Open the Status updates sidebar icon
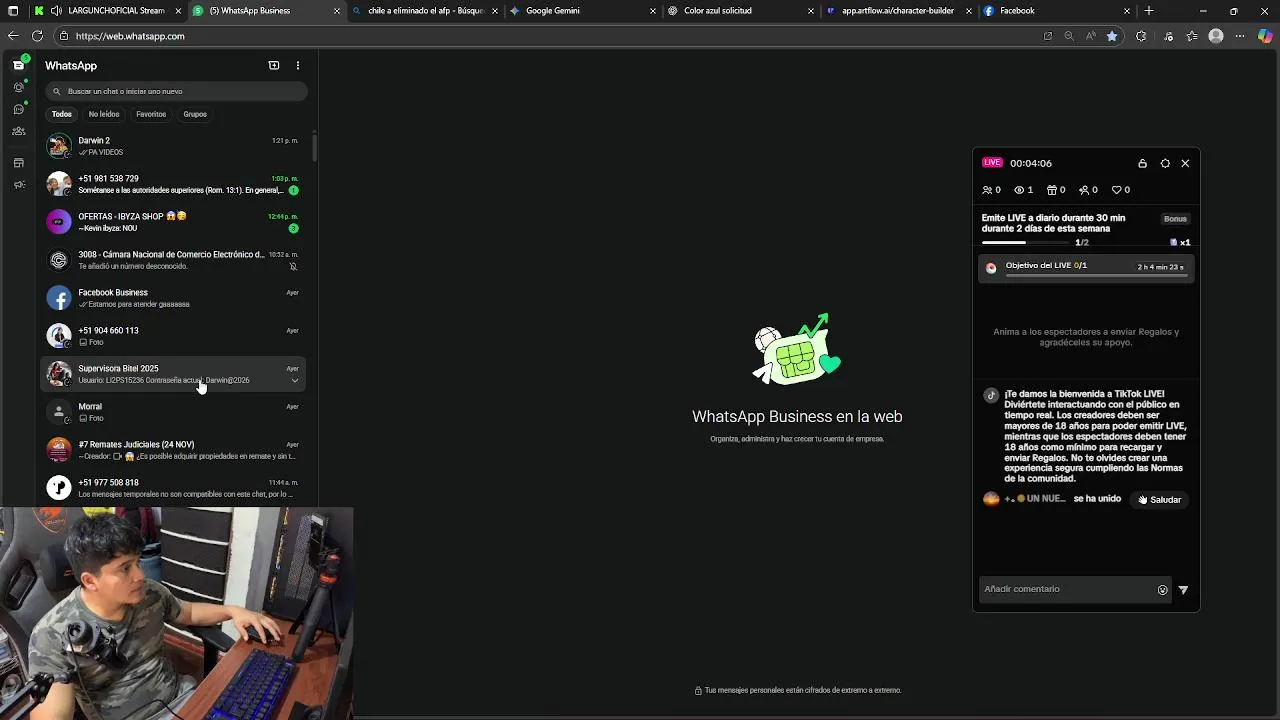This screenshot has height=720, width=1280. click(x=18, y=87)
